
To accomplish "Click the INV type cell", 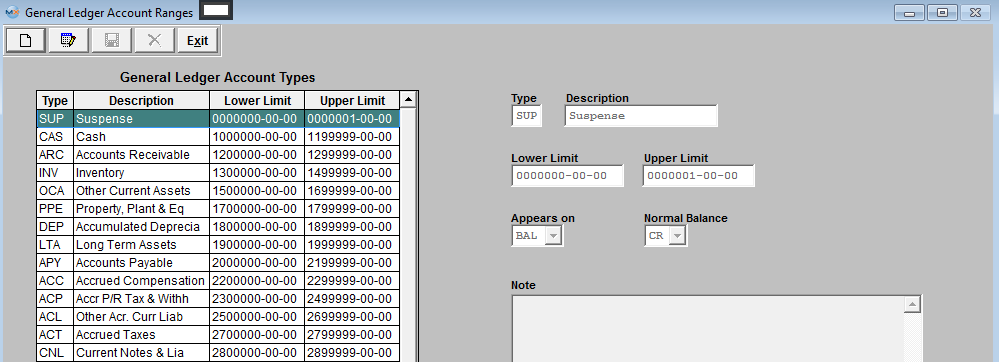I will tap(55, 173).
